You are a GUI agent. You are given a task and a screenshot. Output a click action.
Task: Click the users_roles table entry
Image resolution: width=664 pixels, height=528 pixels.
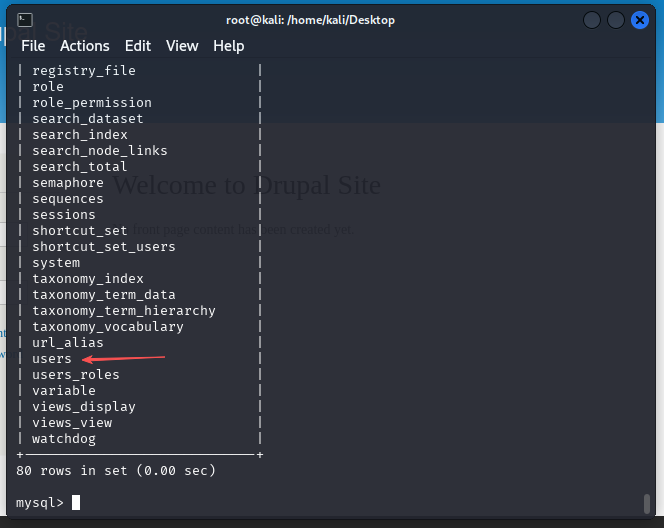click(75, 375)
